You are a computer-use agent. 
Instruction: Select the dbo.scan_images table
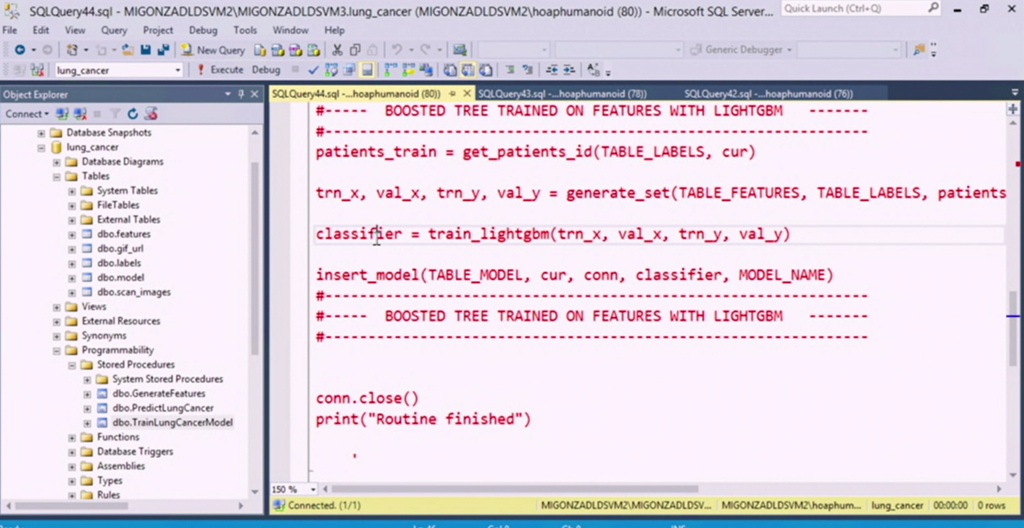tap(133, 292)
